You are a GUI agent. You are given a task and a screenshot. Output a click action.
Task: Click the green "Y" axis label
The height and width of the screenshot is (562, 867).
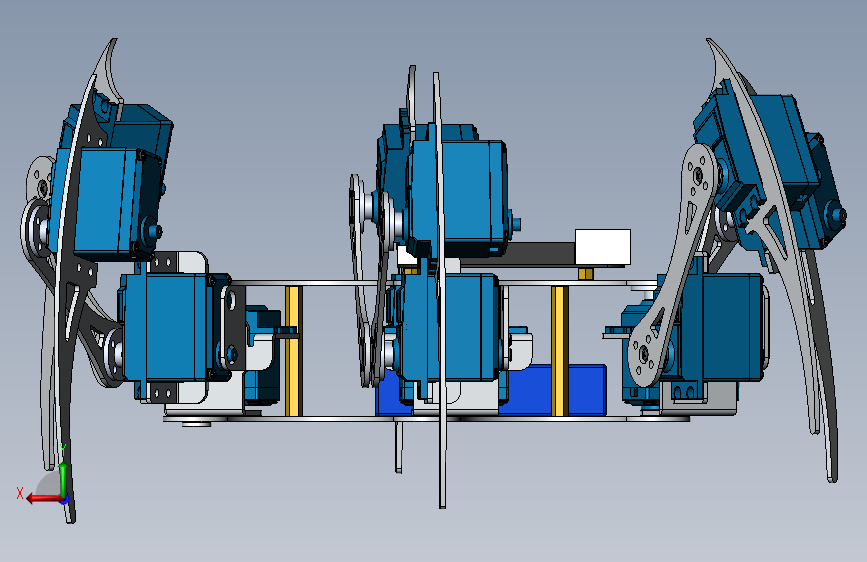pyautogui.click(x=63, y=449)
